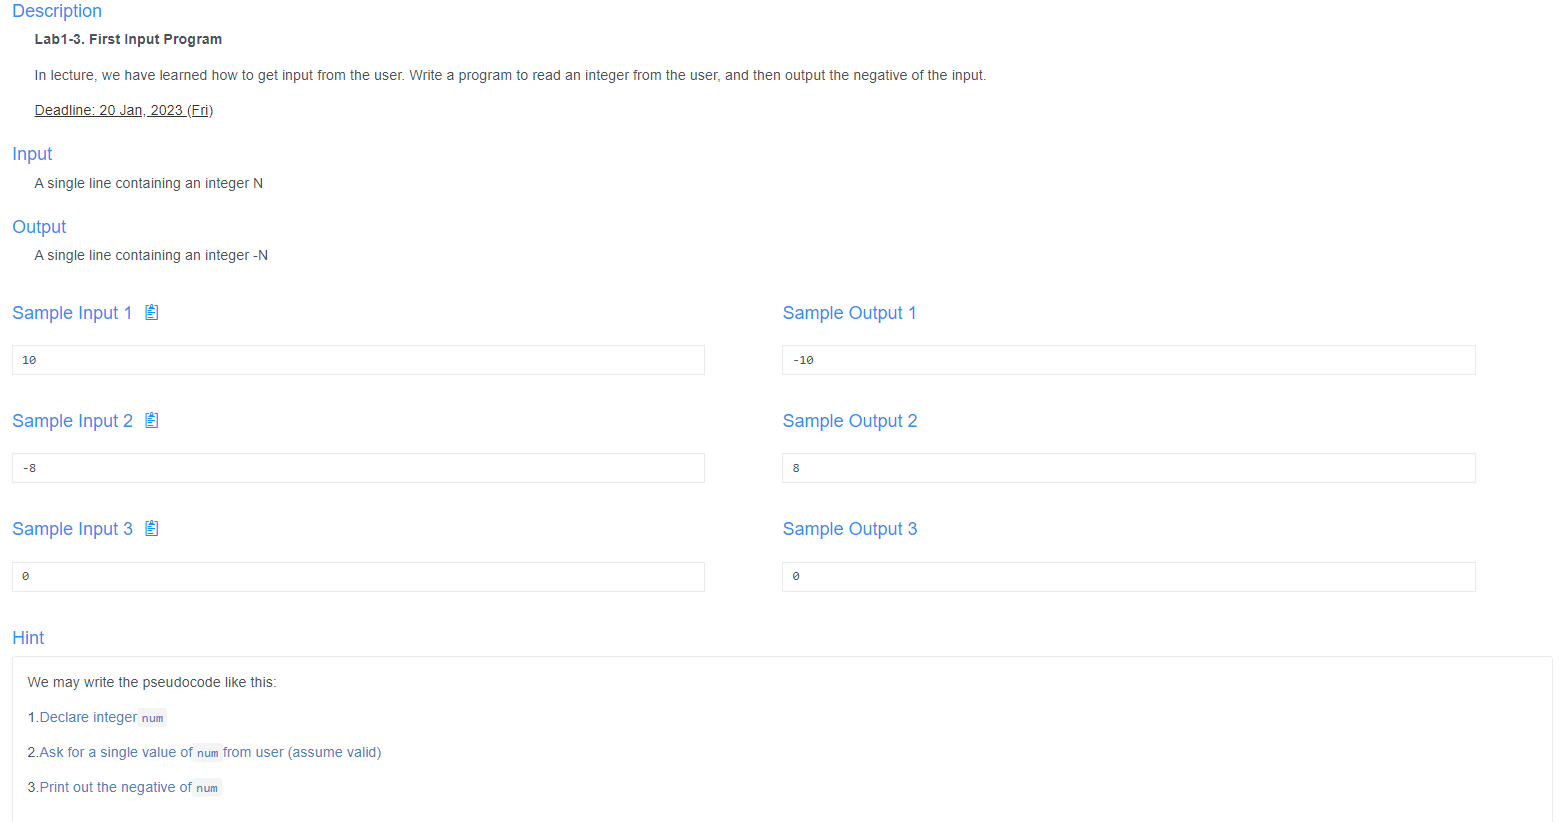Select the Sample Output 1 heading
The image size is (1559, 822).
click(849, 312)
